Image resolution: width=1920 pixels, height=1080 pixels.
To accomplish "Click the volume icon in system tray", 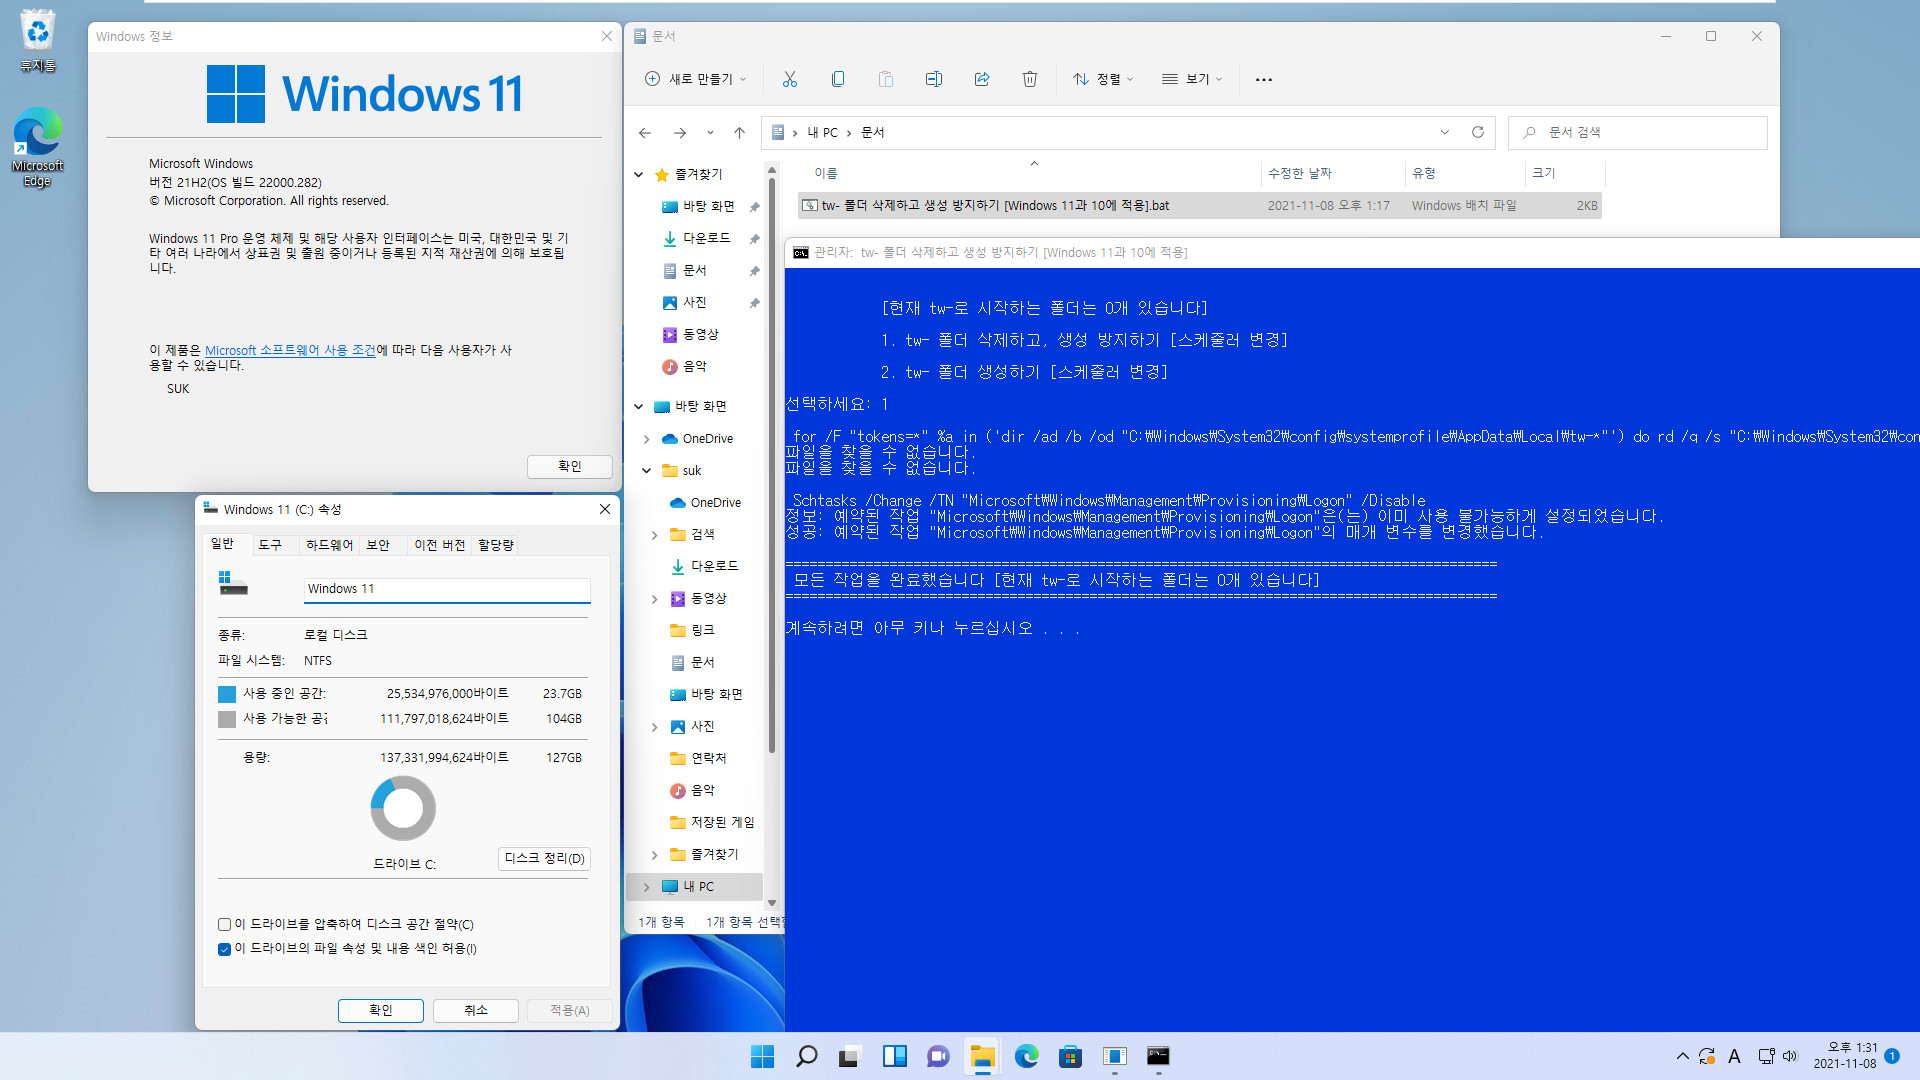I will (x=1790, y=1056).
